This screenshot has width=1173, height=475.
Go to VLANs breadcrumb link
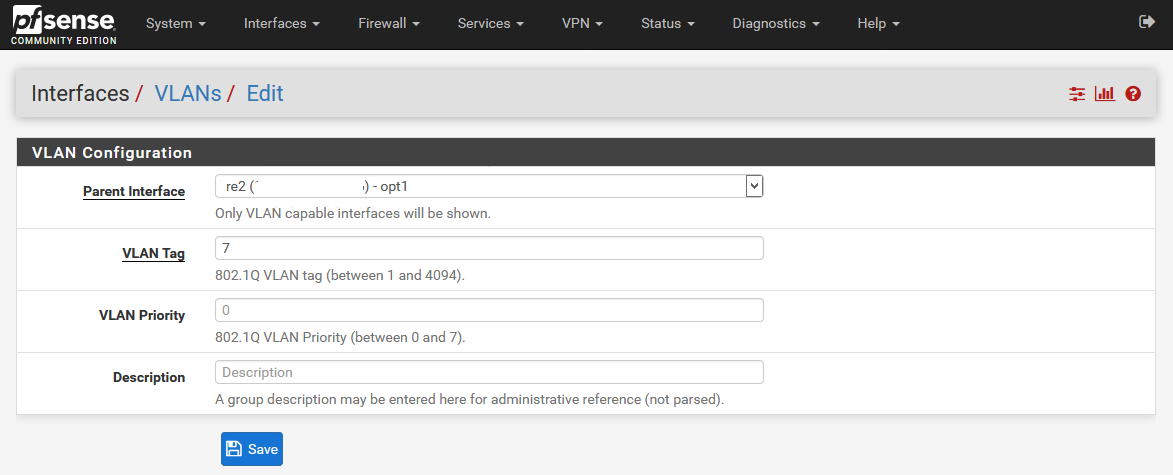tap(187, 94)
